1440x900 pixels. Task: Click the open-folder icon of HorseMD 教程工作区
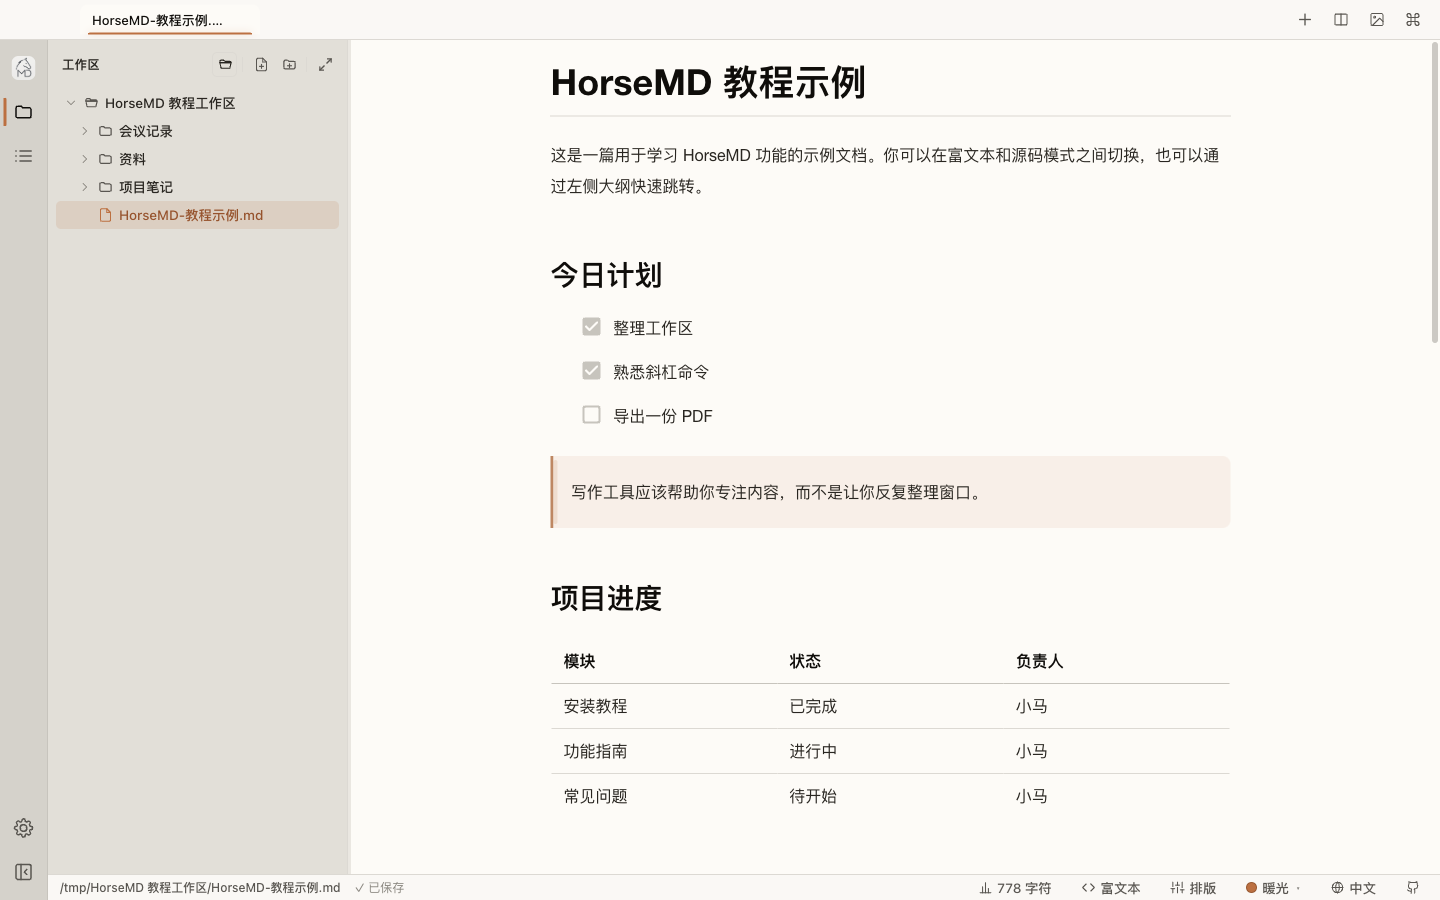(91, 103)
